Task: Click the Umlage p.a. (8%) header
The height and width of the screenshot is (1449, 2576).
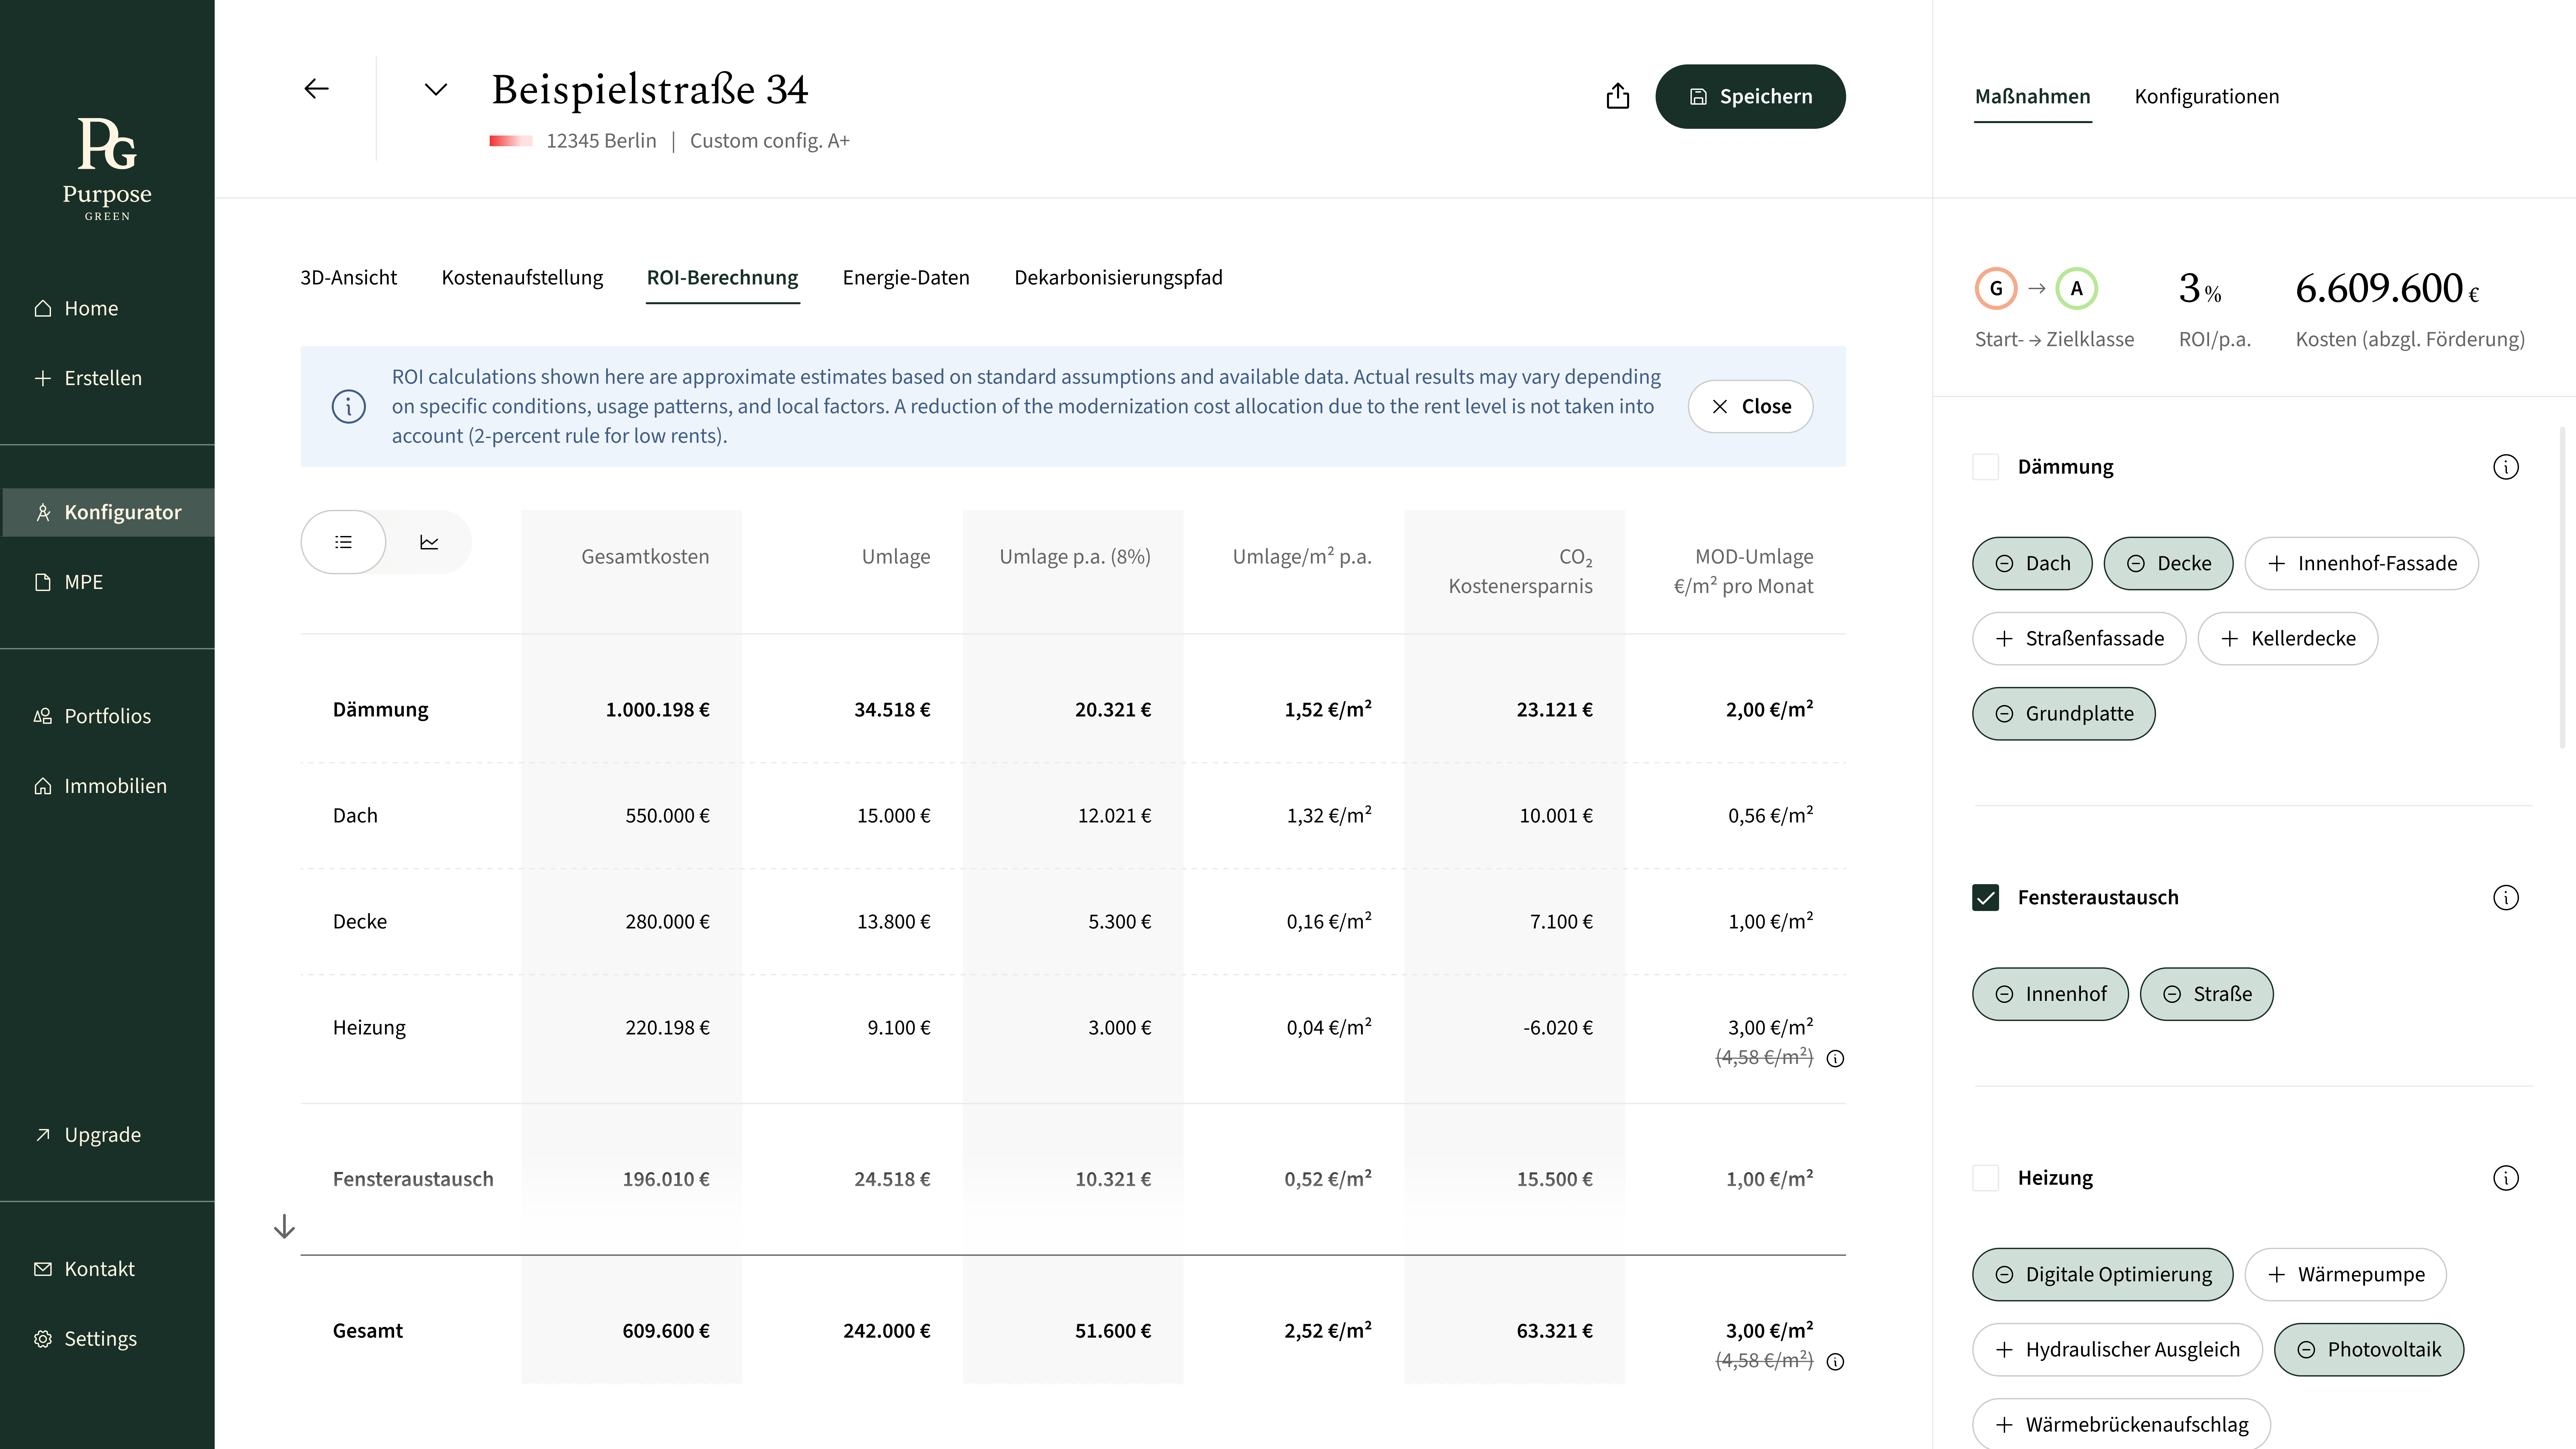Action: (x=1075, y=557)
